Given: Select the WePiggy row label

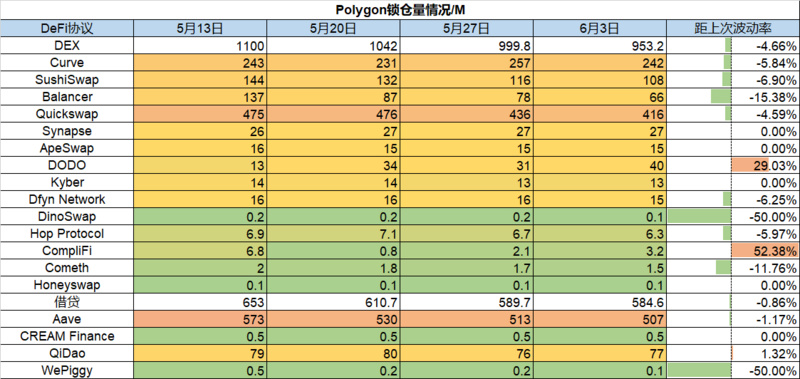Looking at the screenshot, I should pyautogui.click(x=67, y=370).
